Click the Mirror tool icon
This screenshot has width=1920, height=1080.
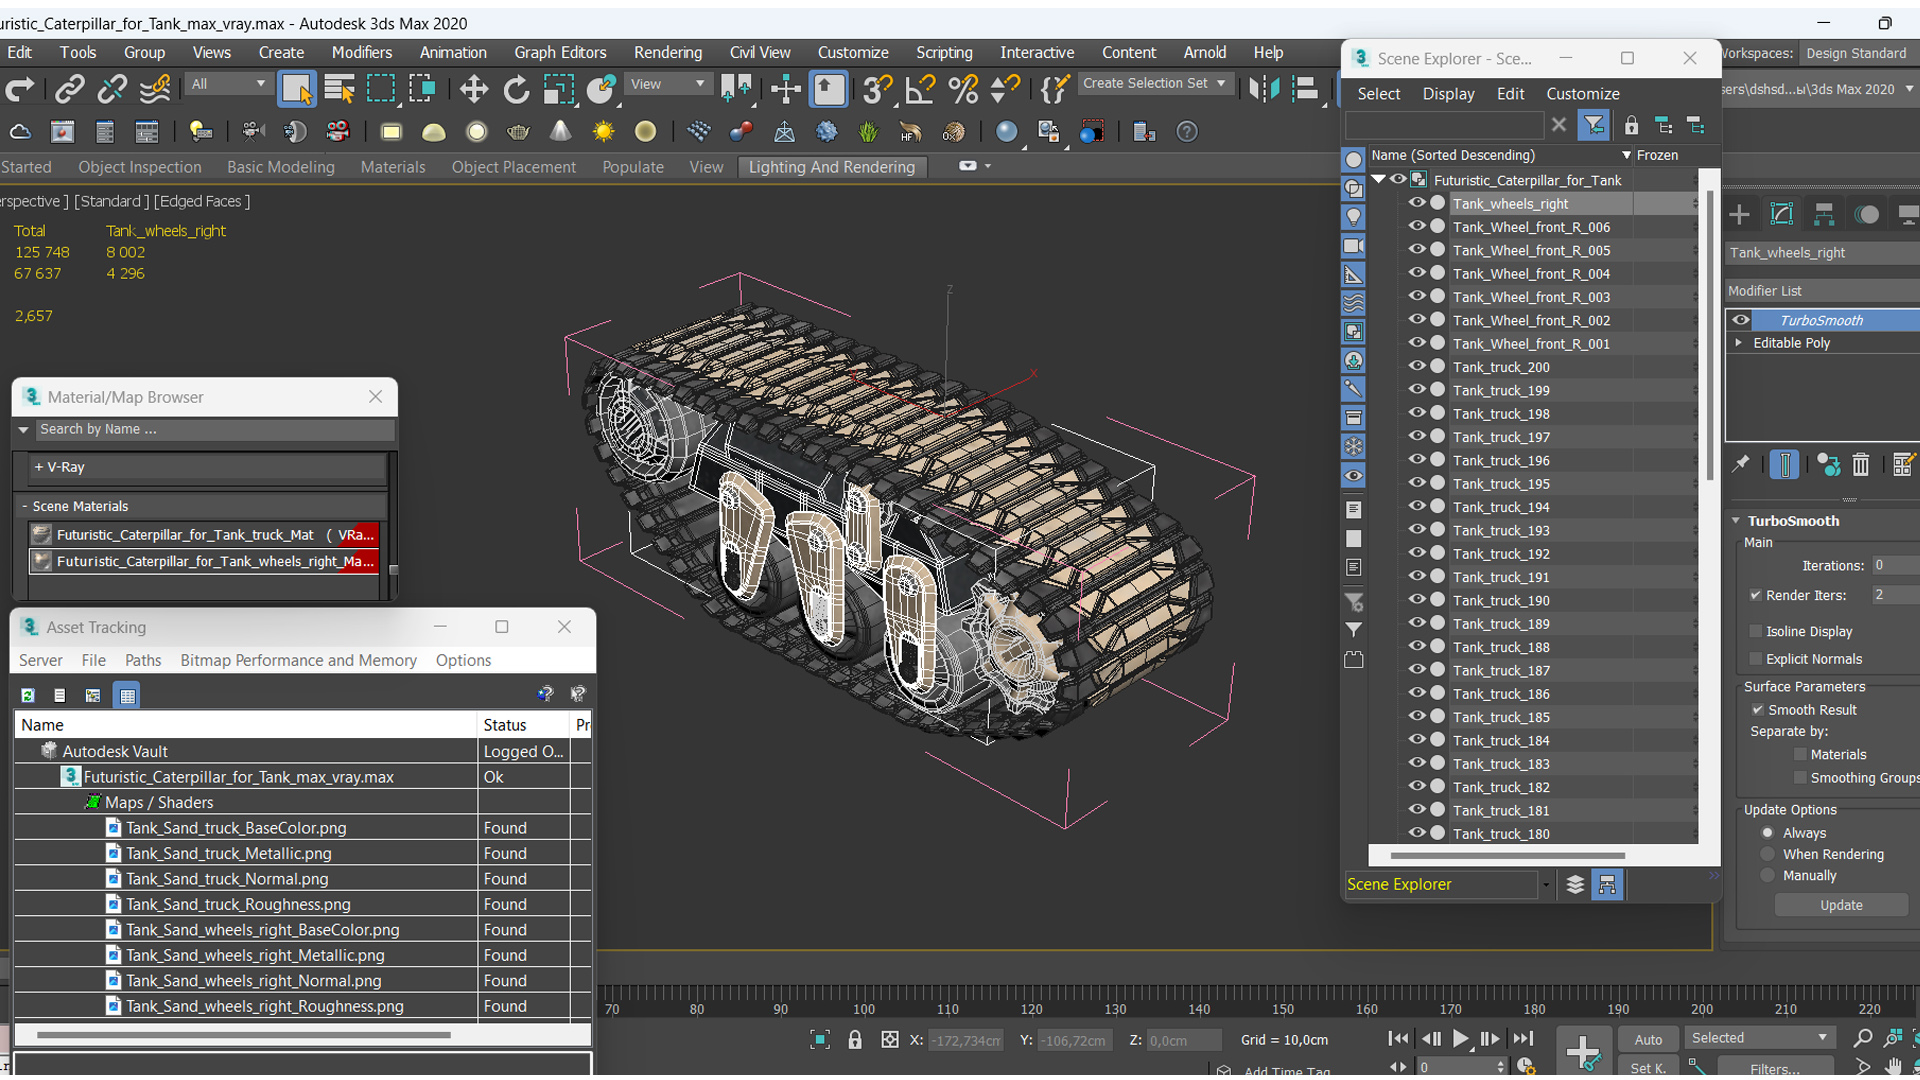coord(1264,89)
